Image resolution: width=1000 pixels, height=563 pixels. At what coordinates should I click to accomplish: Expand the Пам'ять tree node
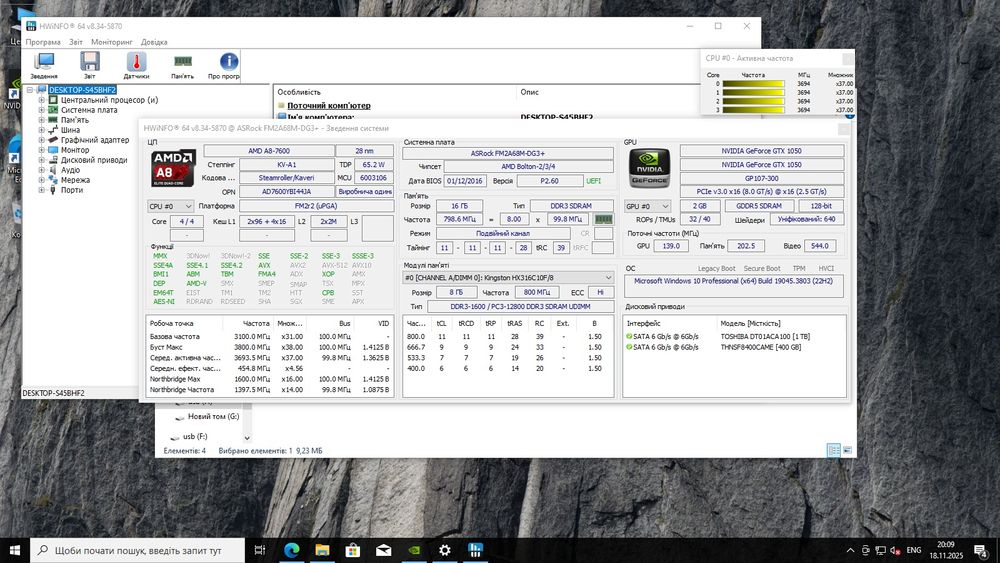tap(41, 120)
